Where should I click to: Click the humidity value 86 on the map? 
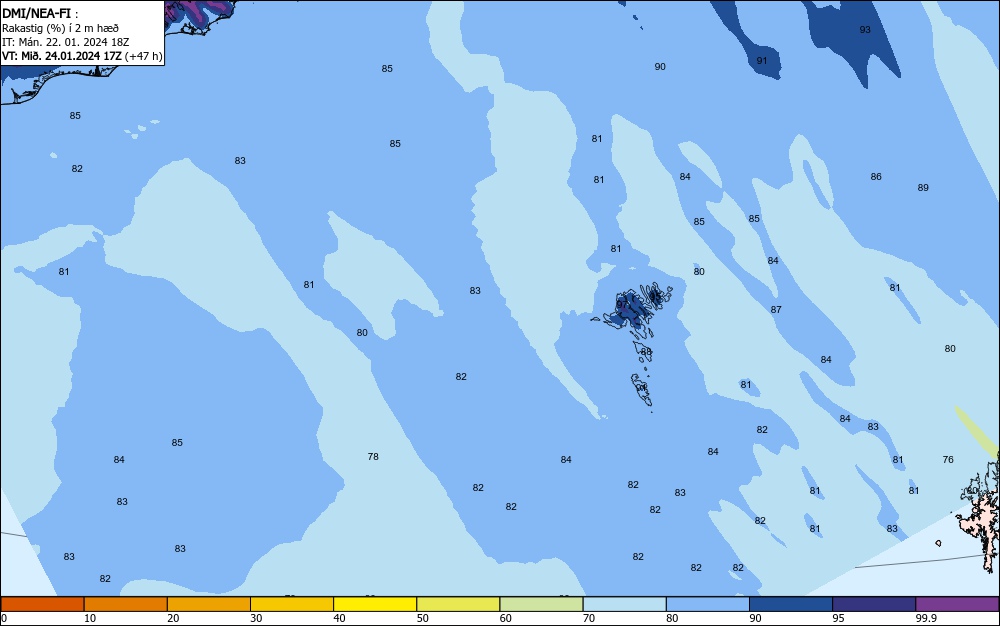pyautogui.click(x=876, y=177)
